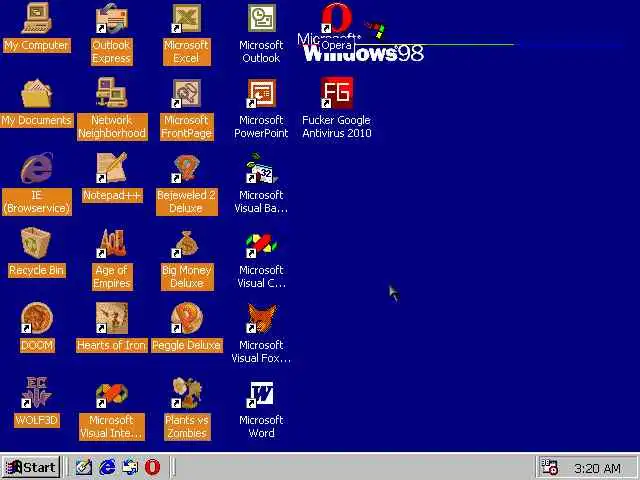Select the My Documents folder icon
The height and width of the screenshot is (480, 640).
tap(36, 93)
